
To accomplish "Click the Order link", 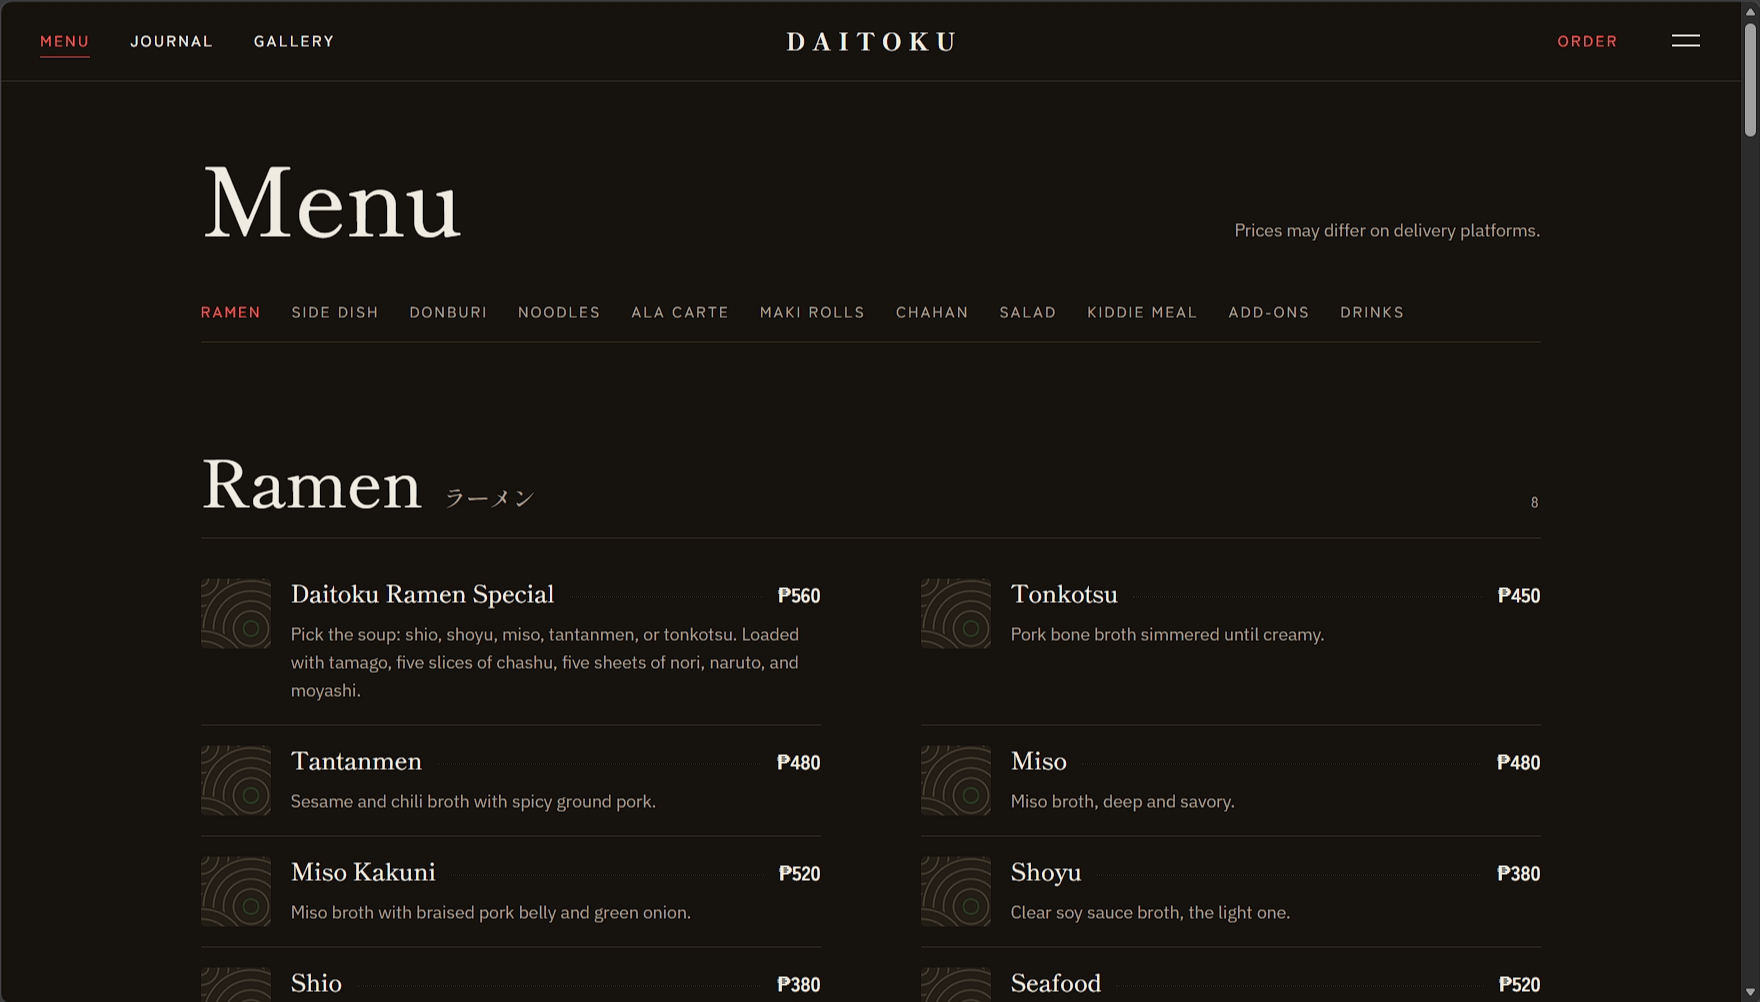I will tap(1587, 41).
